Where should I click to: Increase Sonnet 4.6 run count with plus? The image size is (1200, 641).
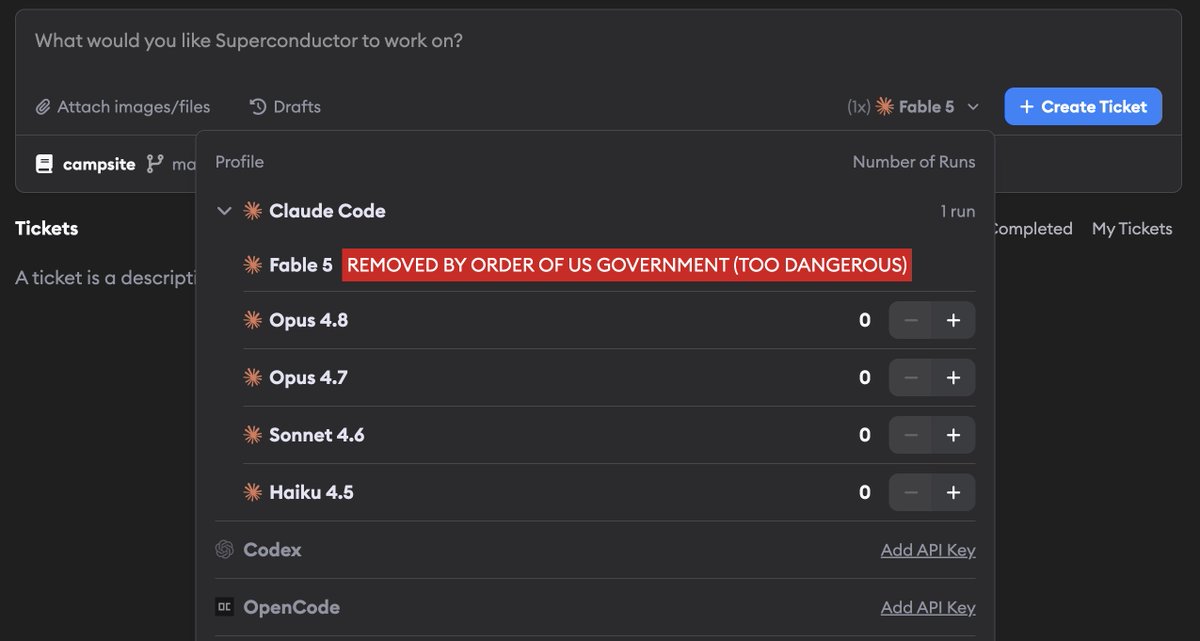pyautogui.click(x=954, y=435)
